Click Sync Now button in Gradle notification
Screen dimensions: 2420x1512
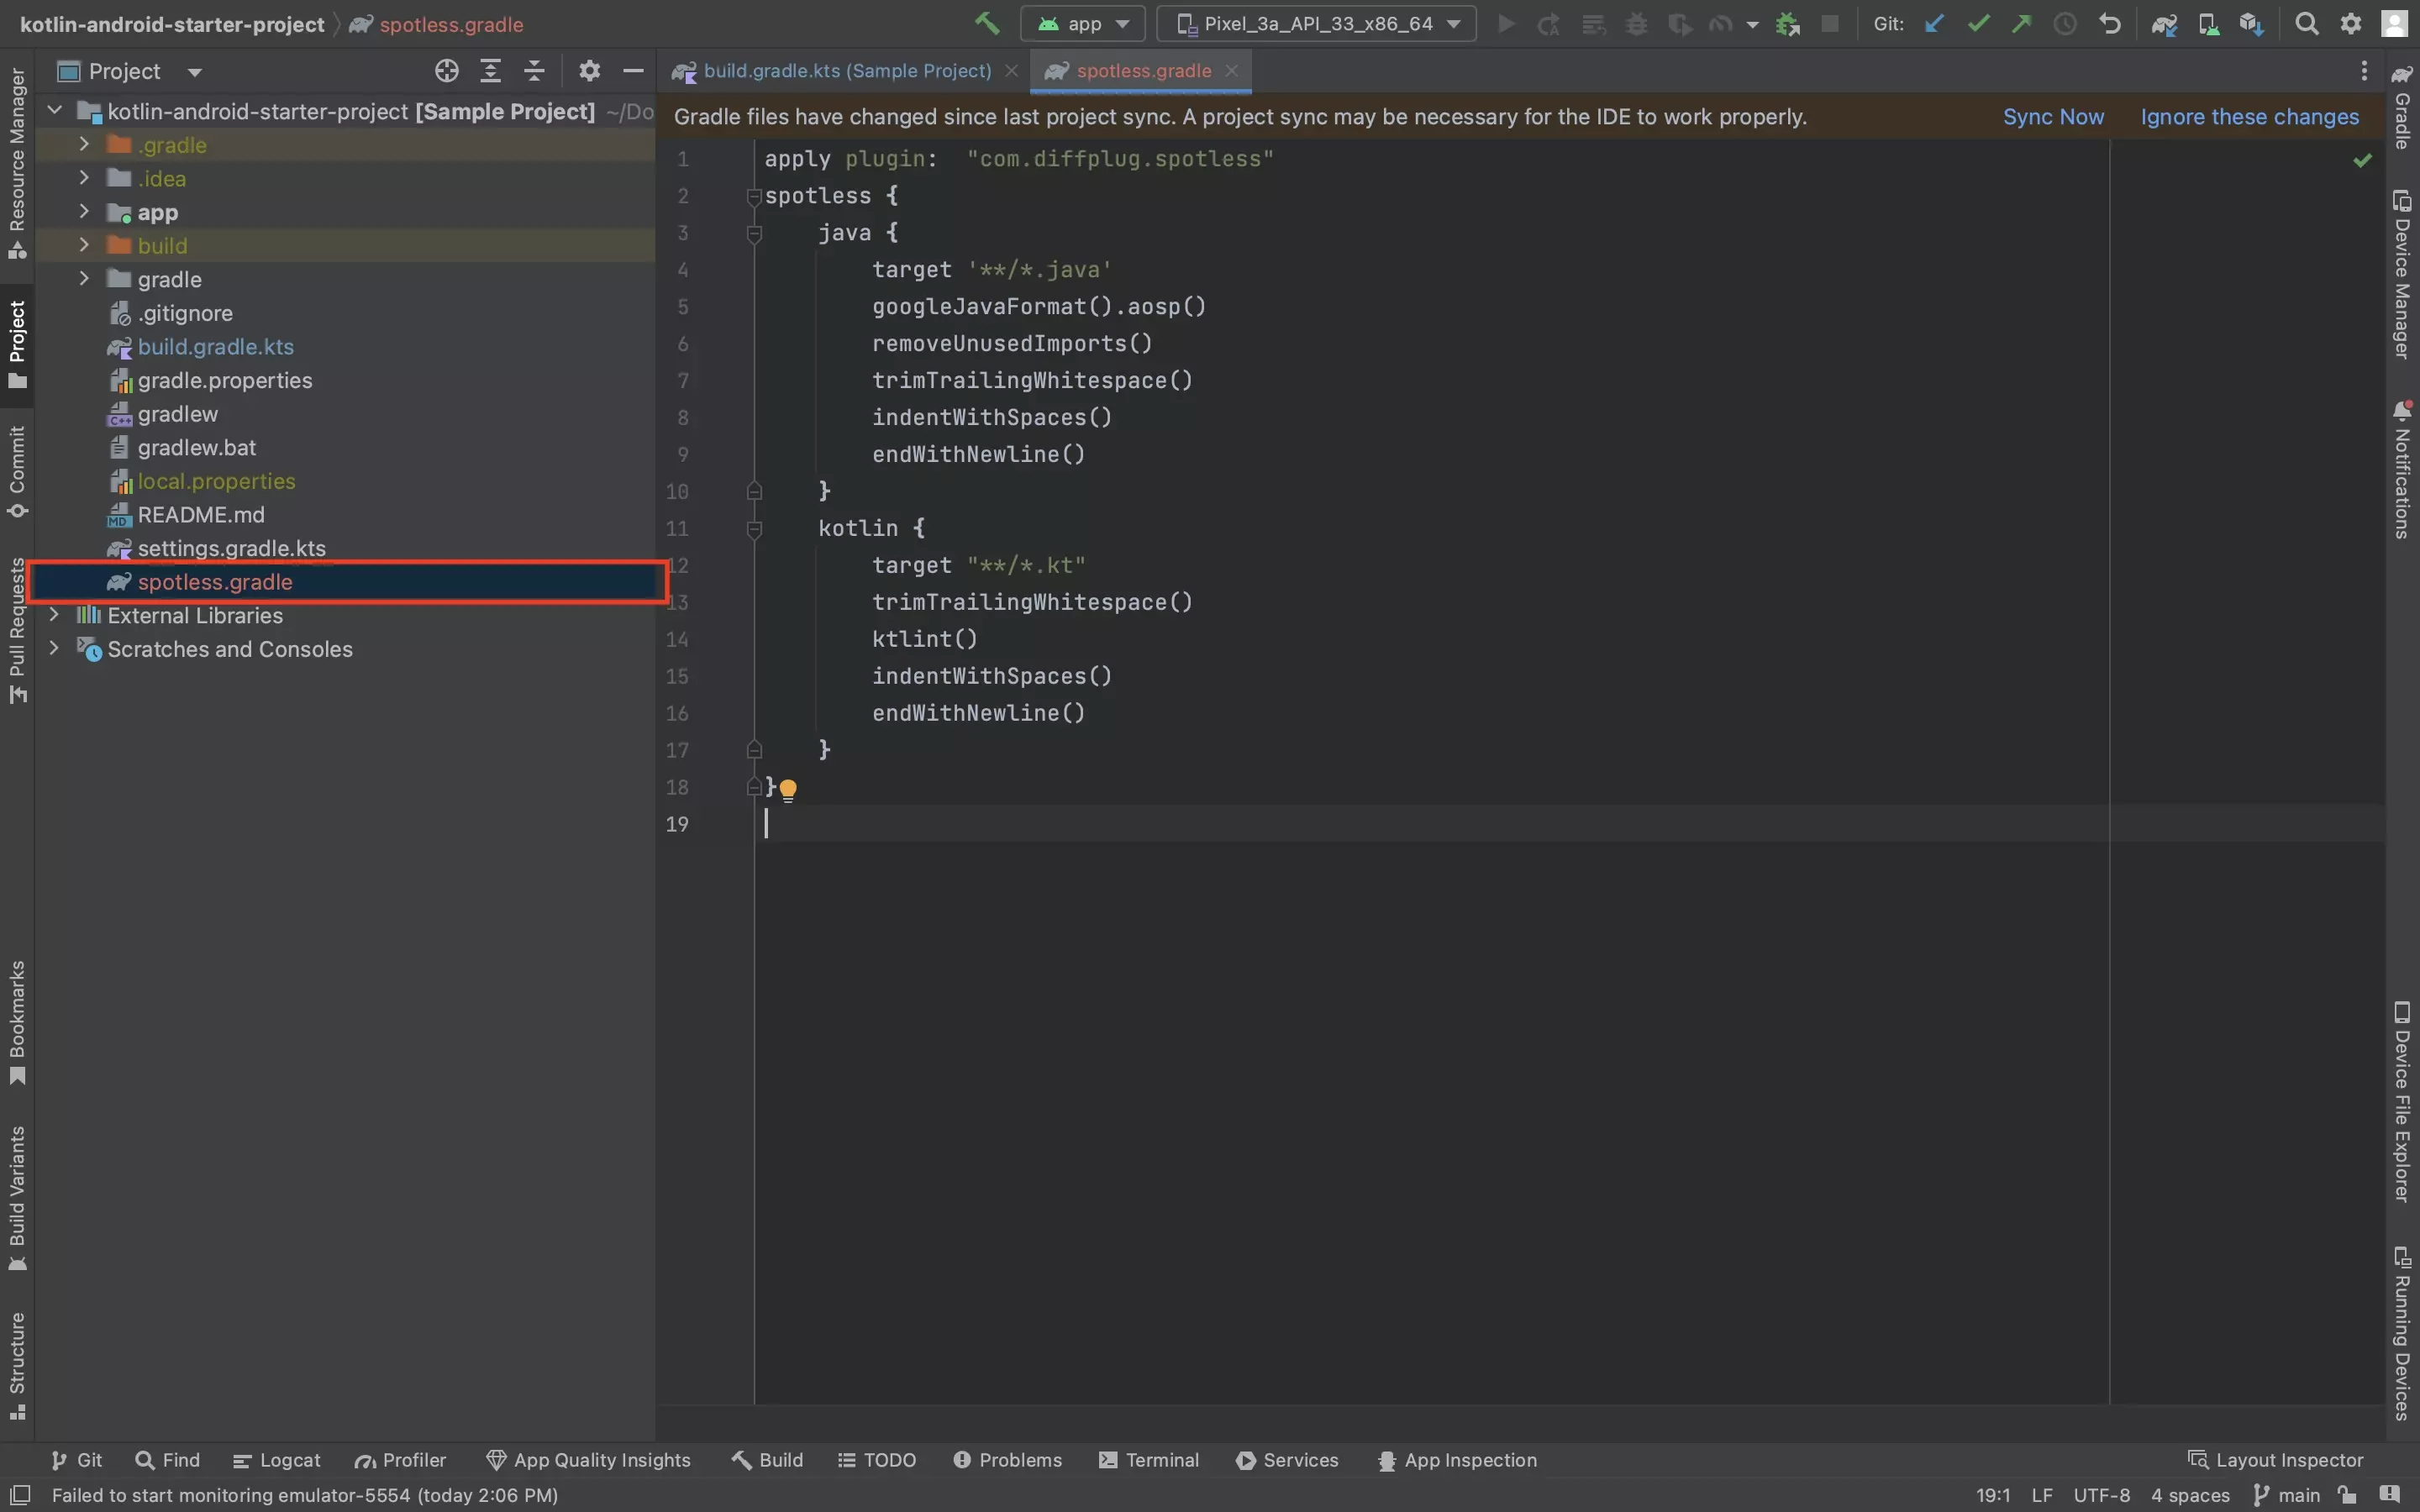pyautogui.click(x=2054, y=115)
